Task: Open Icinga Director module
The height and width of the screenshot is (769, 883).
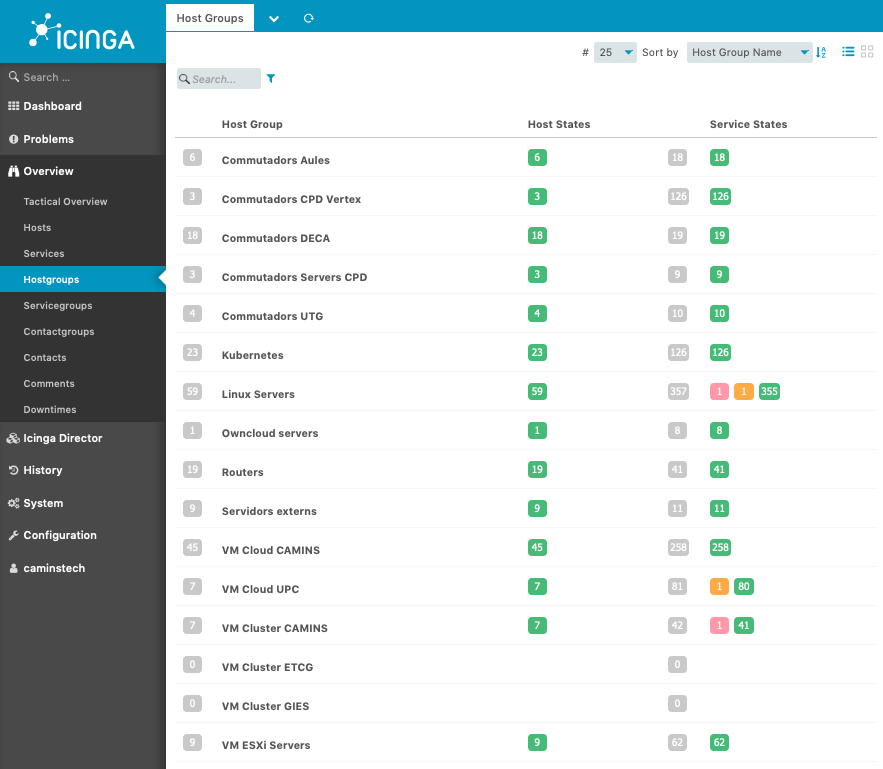Action: click(x=62, y=438)
